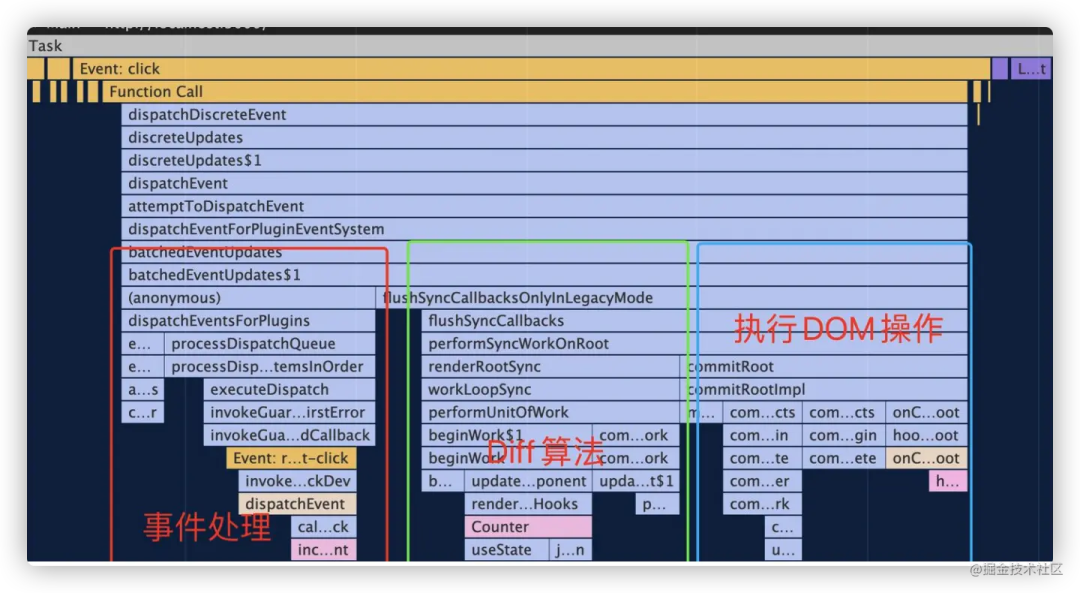Select the performUnitOfWork frame
The image size is (1080, 593).
pyautogui.click(x=550, y=412)
